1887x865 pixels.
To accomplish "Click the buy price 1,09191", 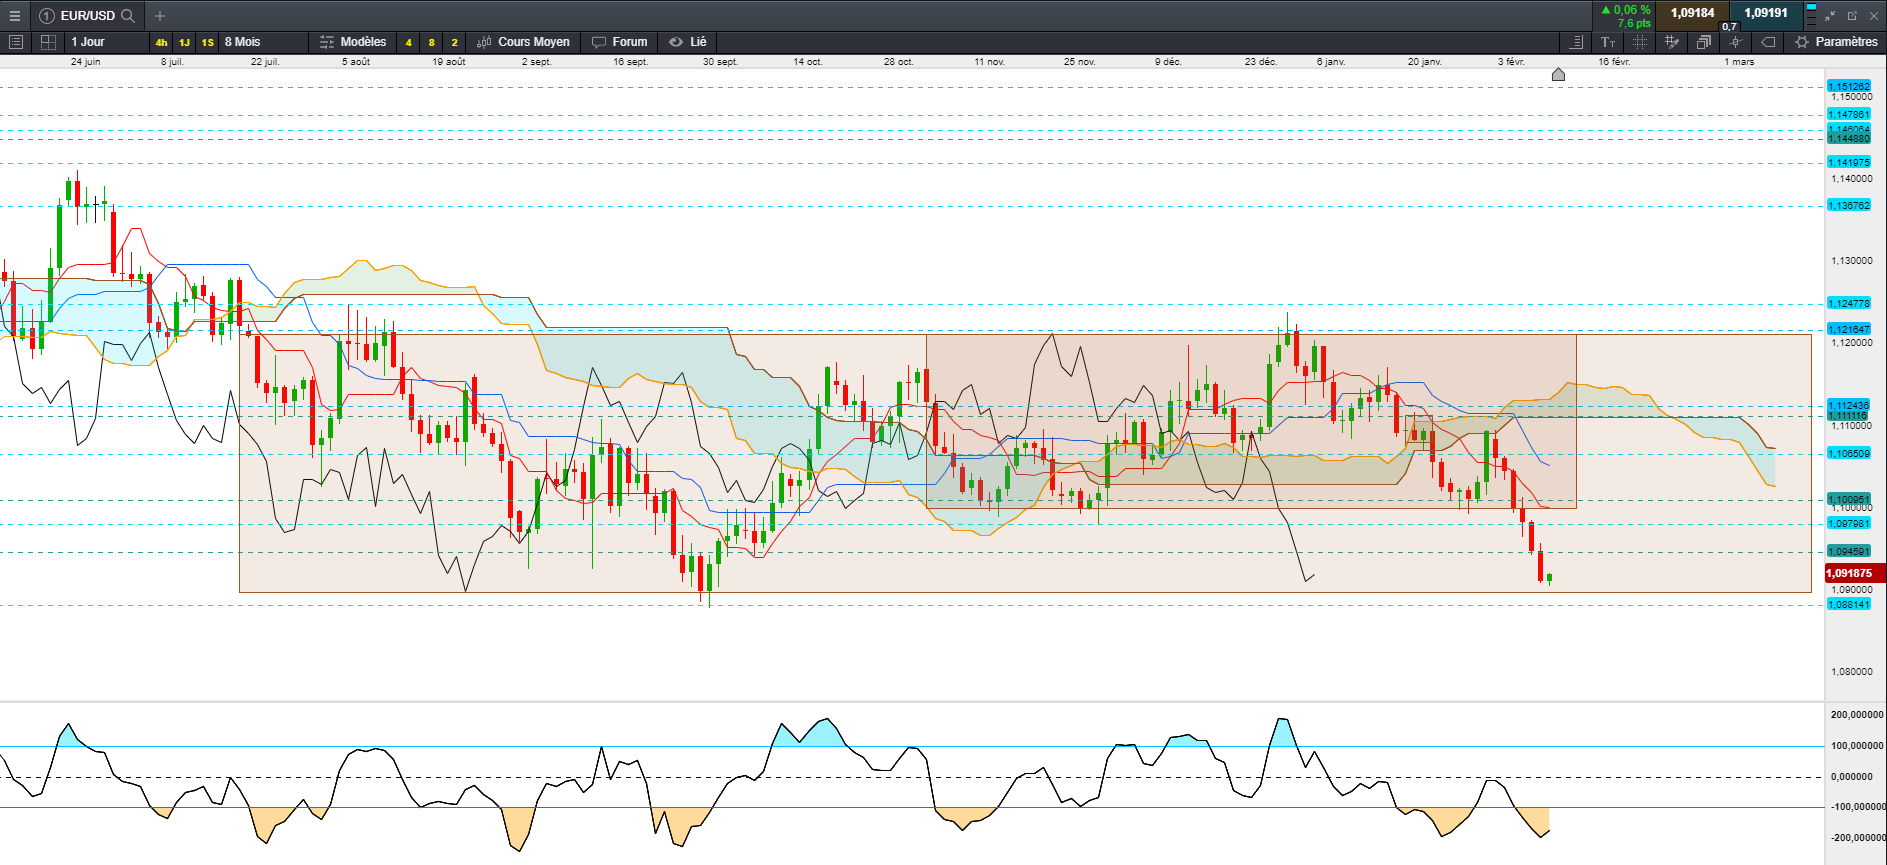I will point(1766,13).
